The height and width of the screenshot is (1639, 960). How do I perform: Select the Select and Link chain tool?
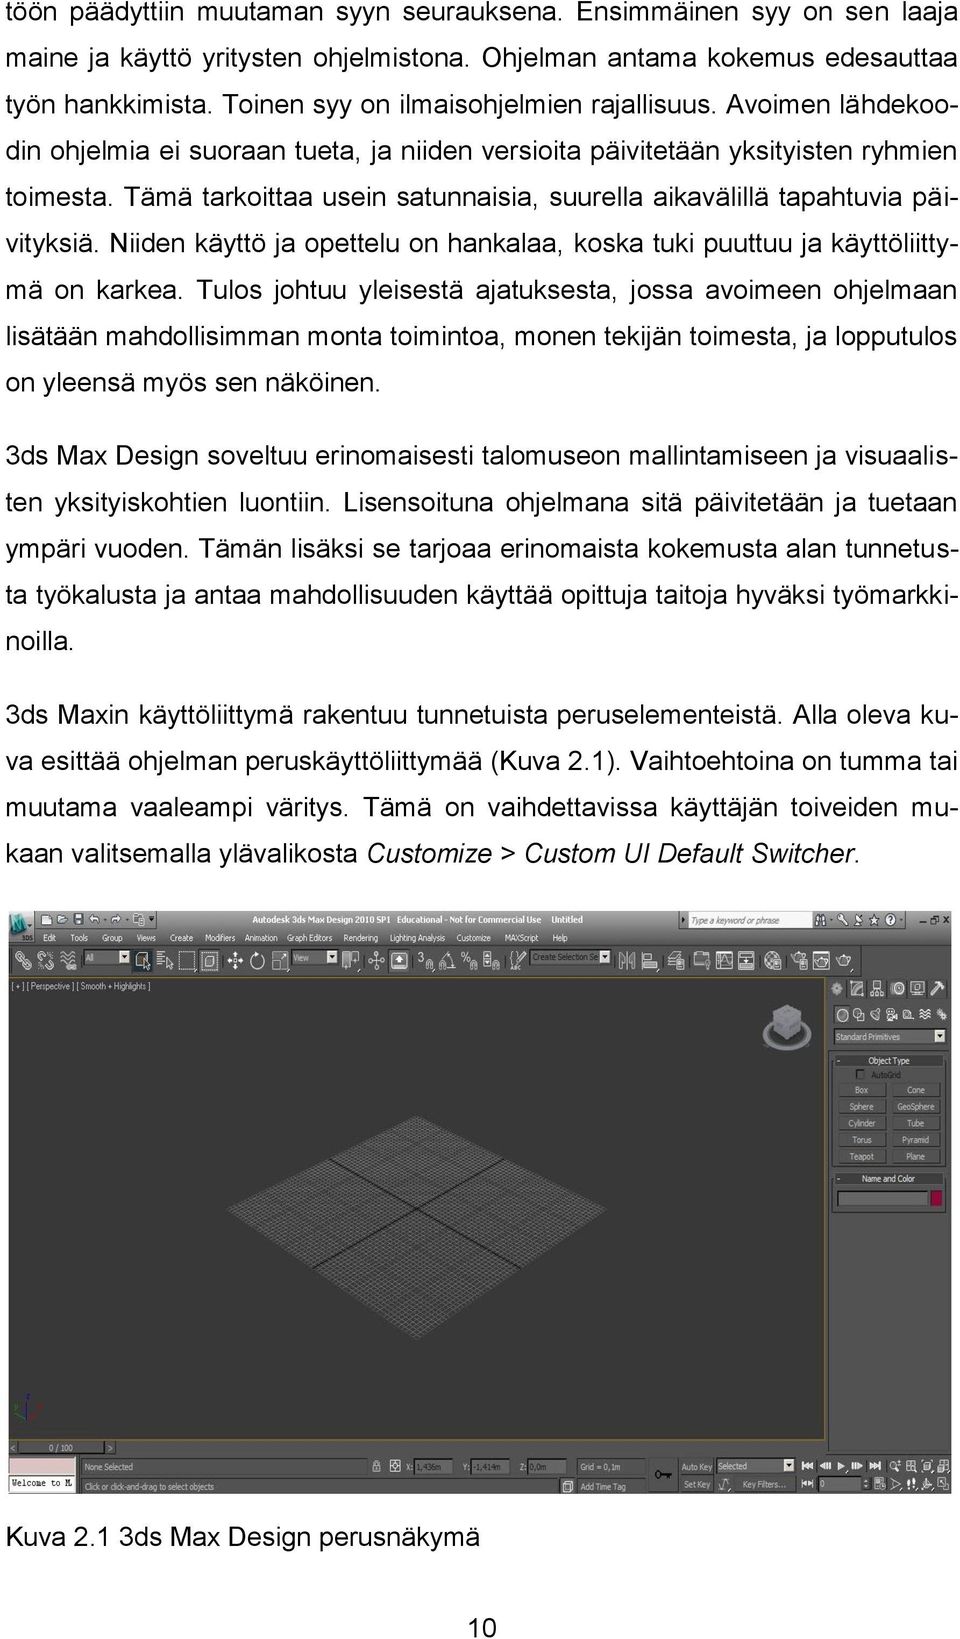point(22,960)
